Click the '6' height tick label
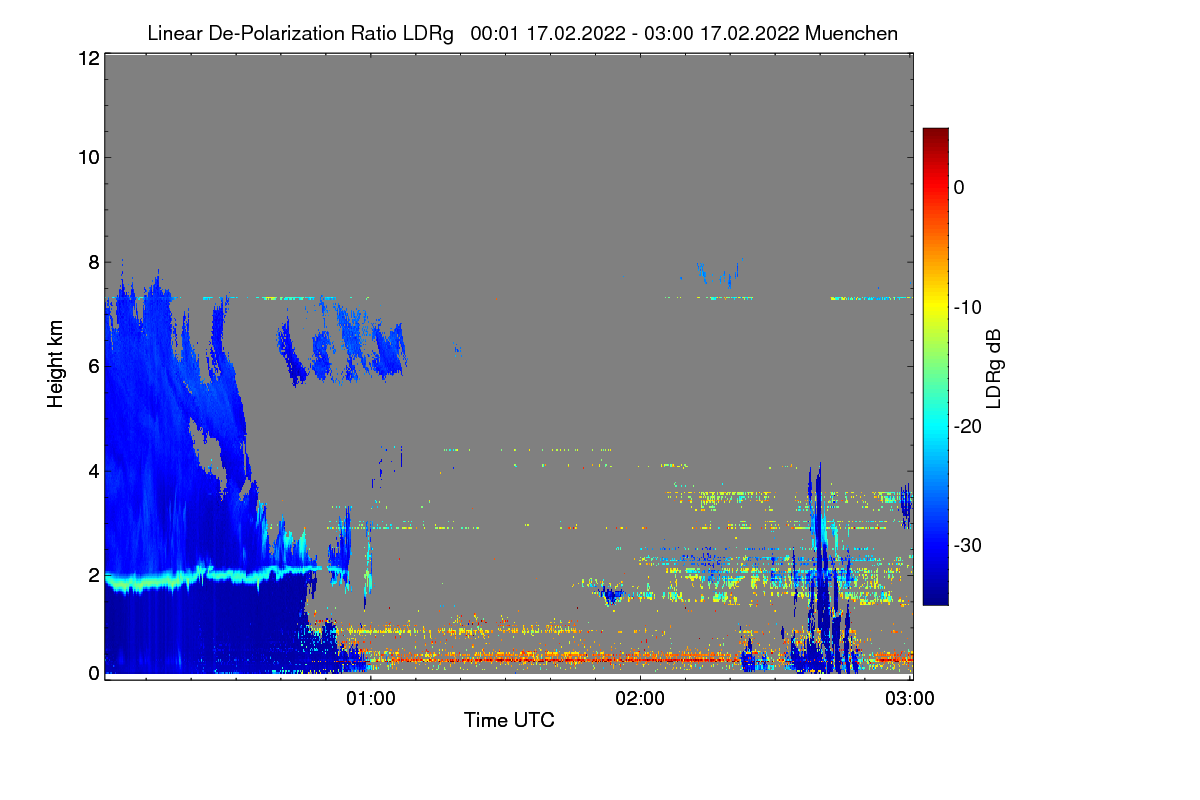Screen dimensions: 1200x800 93,366
